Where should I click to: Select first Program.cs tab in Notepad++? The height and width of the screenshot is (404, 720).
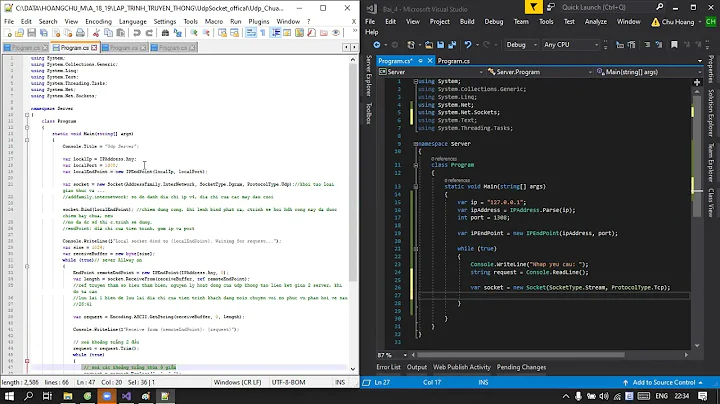point(26,47)
